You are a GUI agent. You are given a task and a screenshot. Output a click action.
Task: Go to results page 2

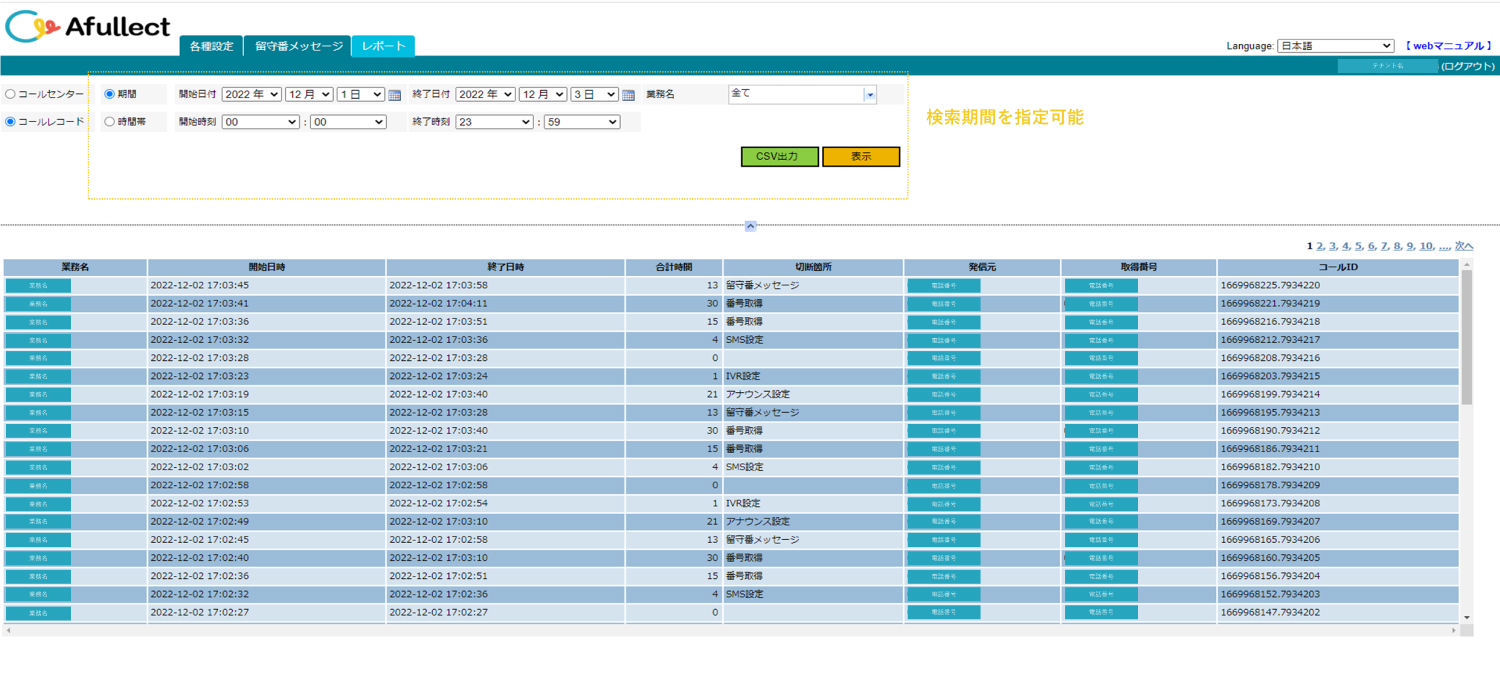(x=1320, y=246)
